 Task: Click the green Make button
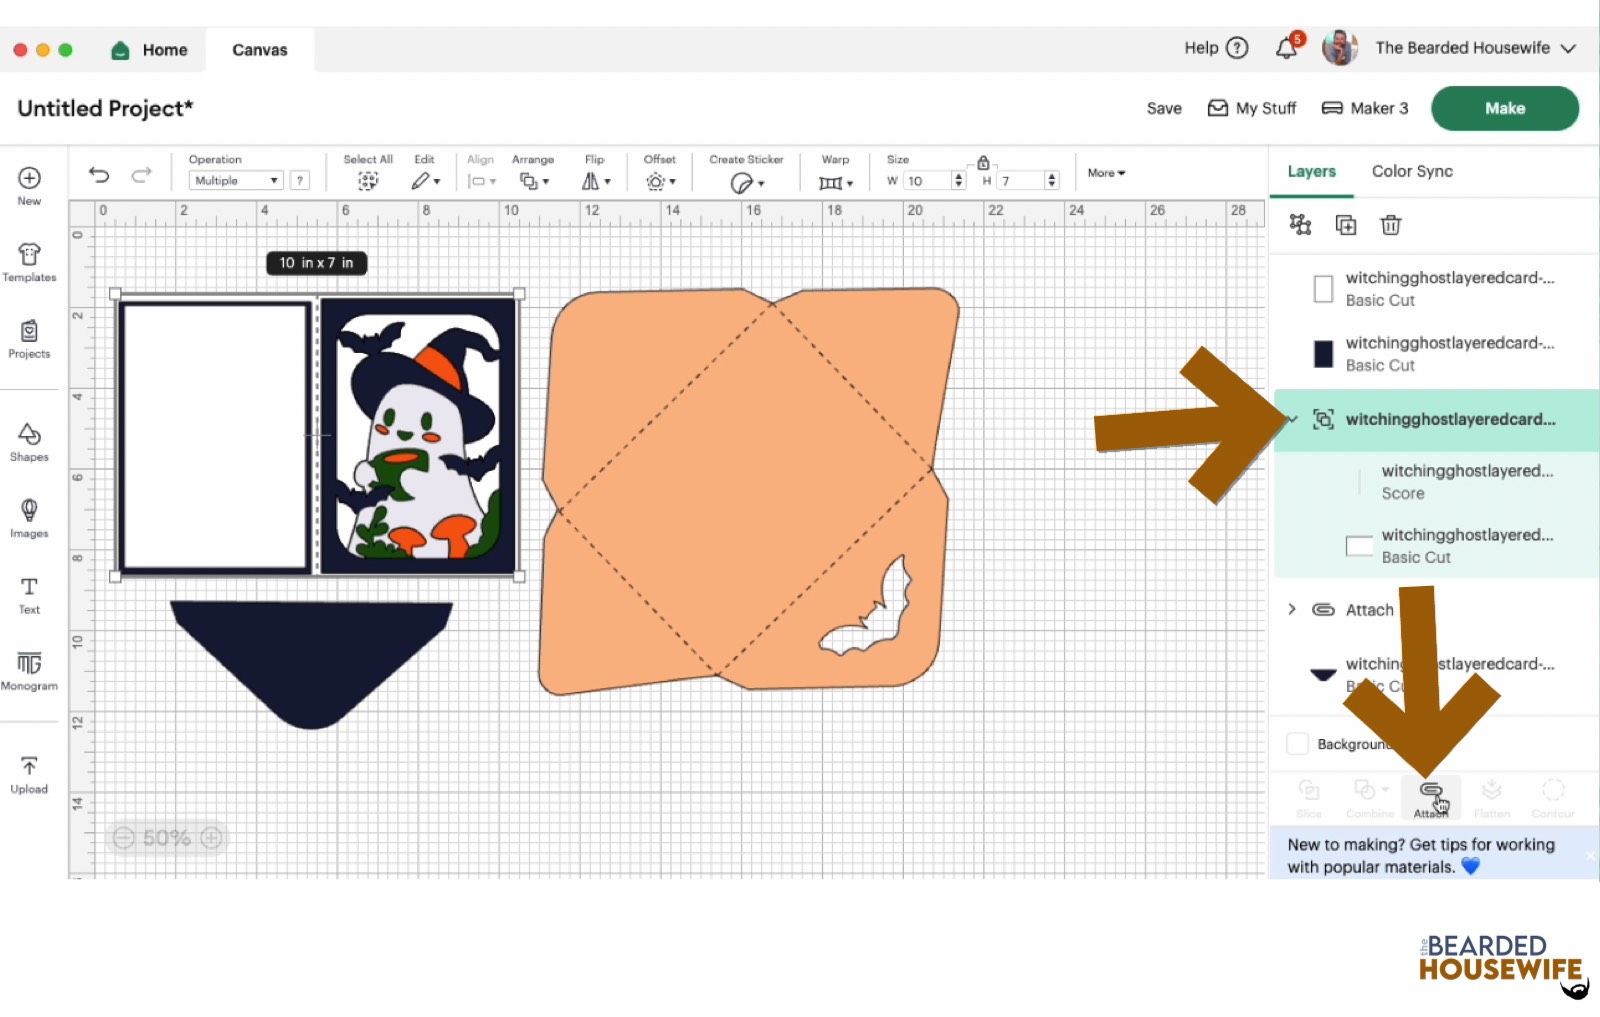(1504, 108)
